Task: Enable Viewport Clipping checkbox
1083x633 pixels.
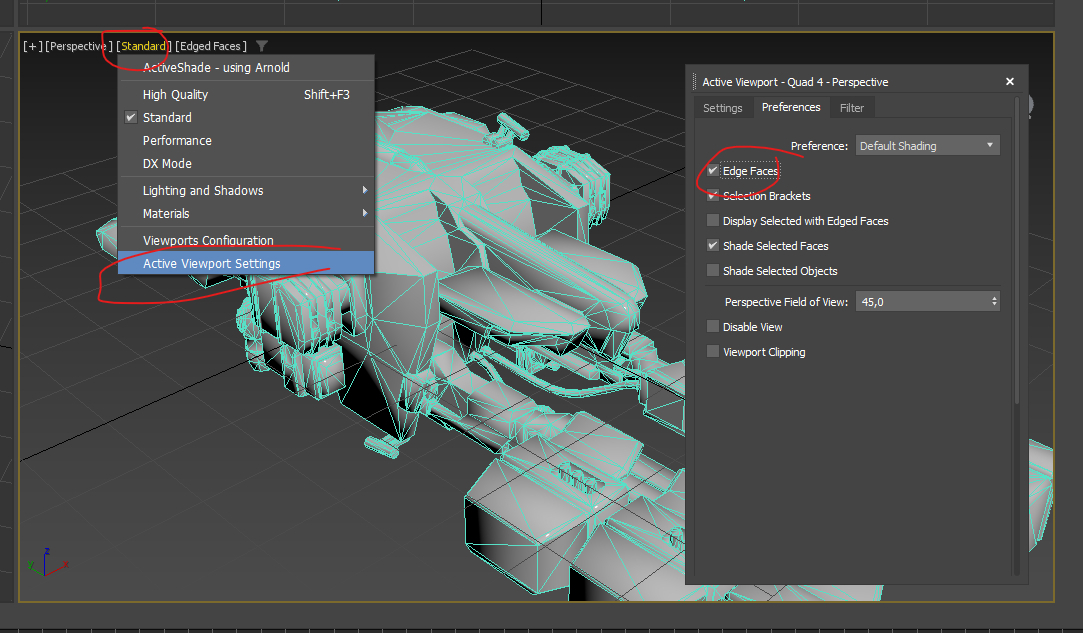Action: click(x=713, y=352)
